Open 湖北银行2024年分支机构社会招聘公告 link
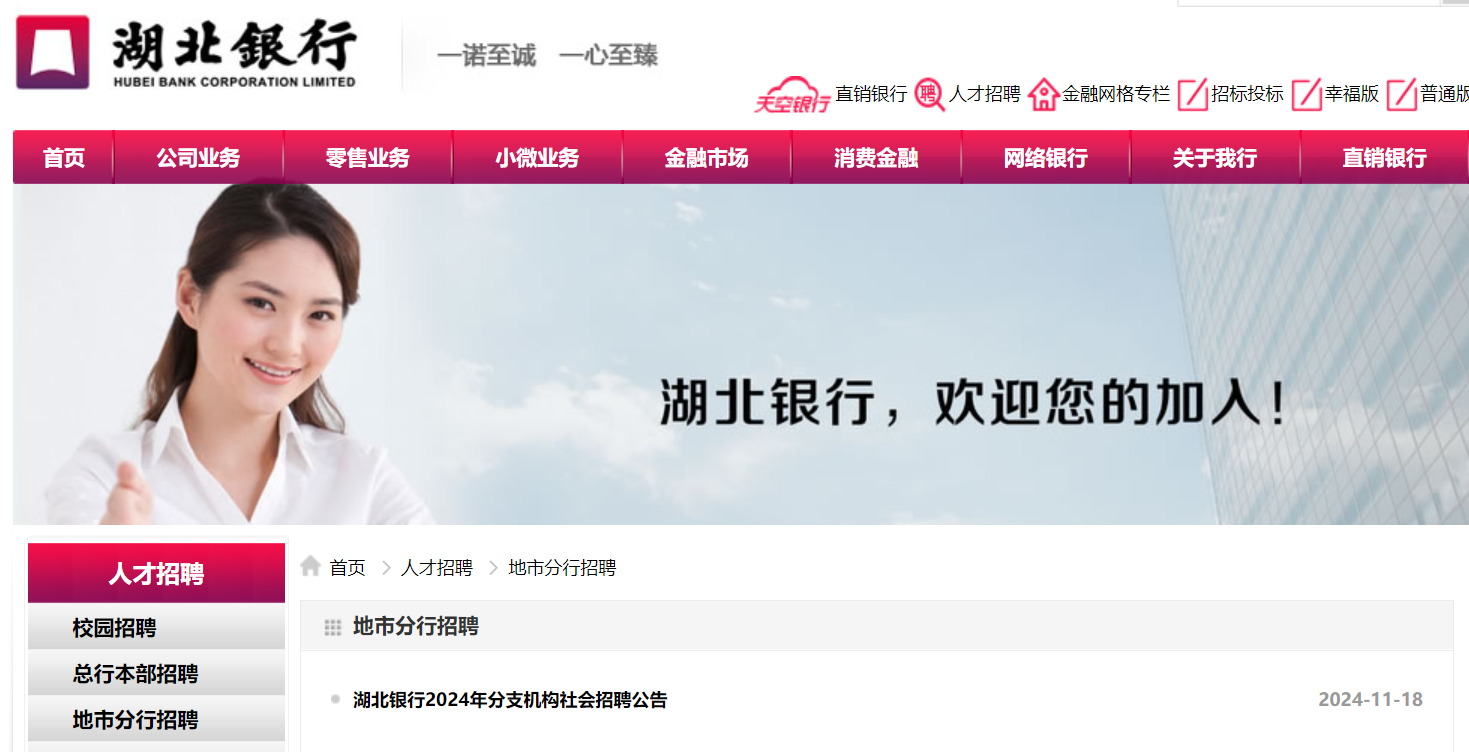 pyautogui.click(x=510, y=700)
